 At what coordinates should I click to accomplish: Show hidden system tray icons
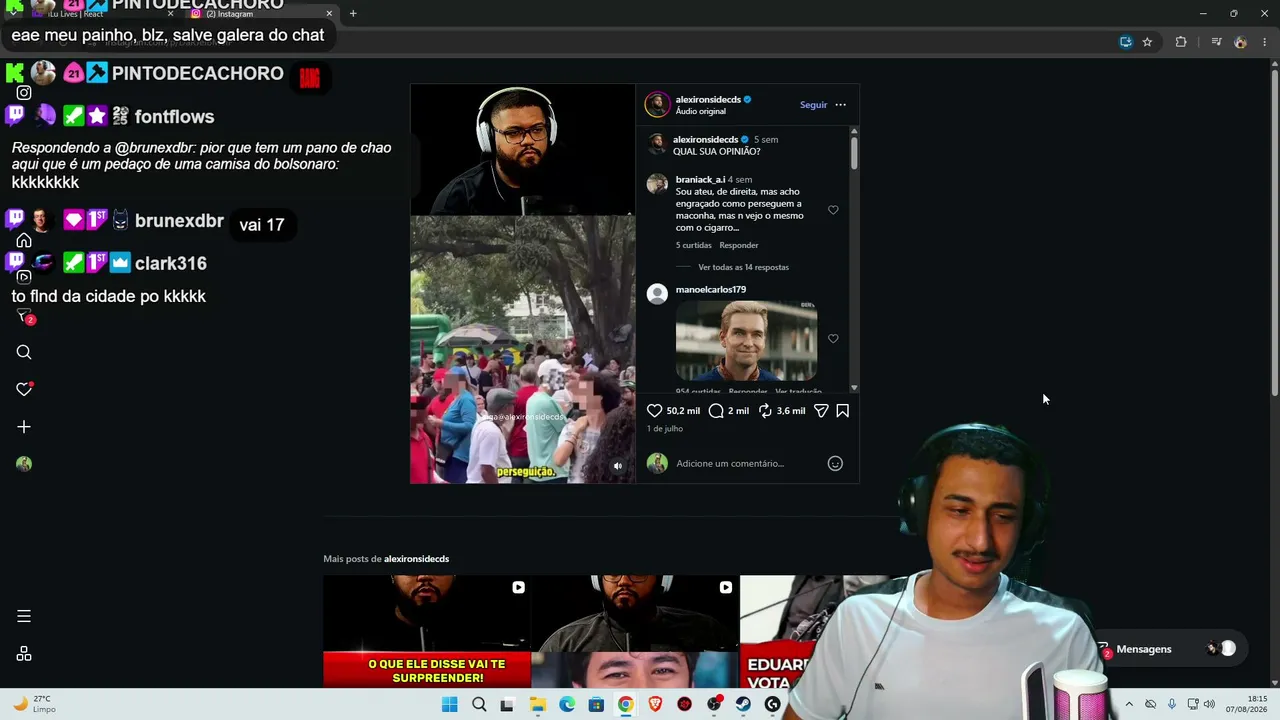1129,705
